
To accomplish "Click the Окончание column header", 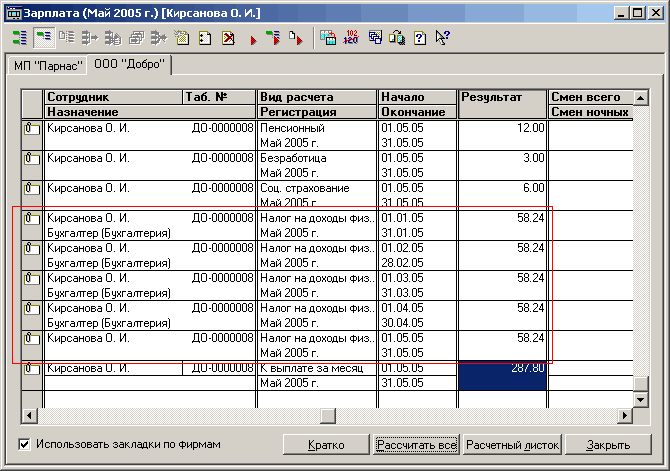I will (417, 112).
